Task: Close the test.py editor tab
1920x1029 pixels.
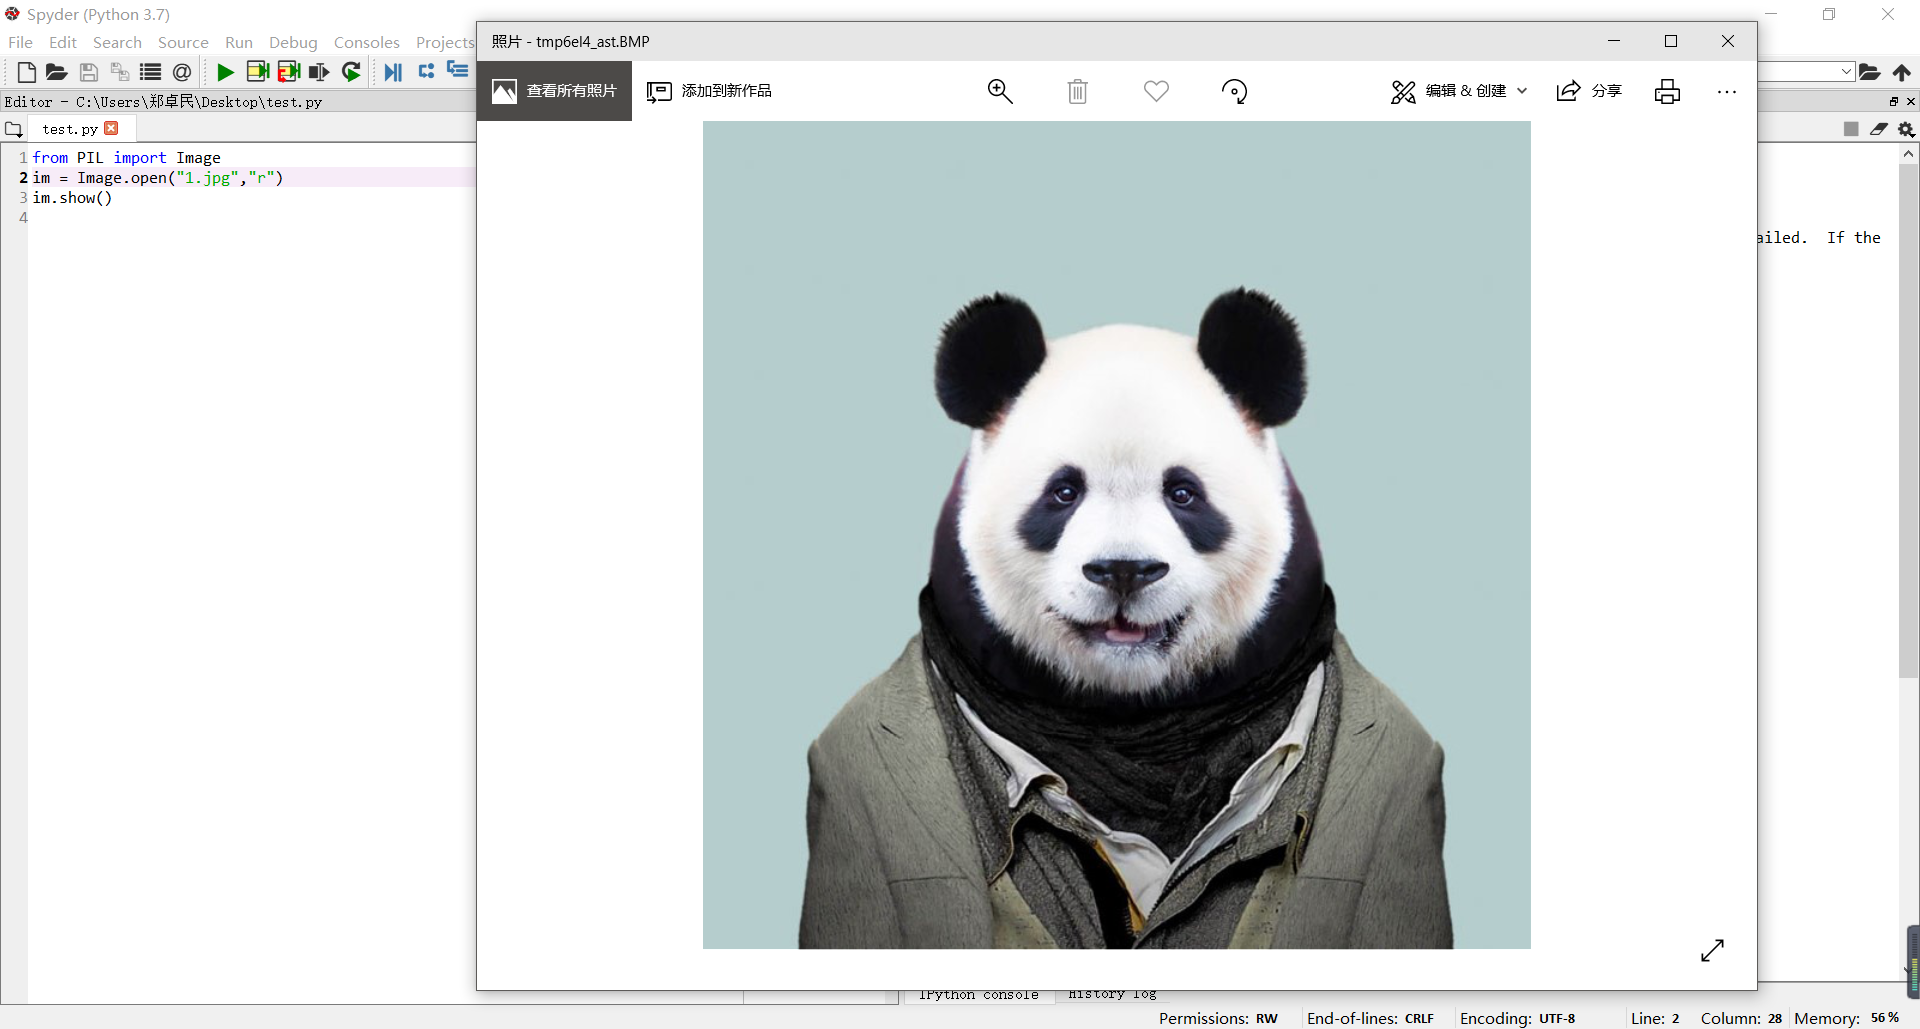Action: (x=112, y=128)
